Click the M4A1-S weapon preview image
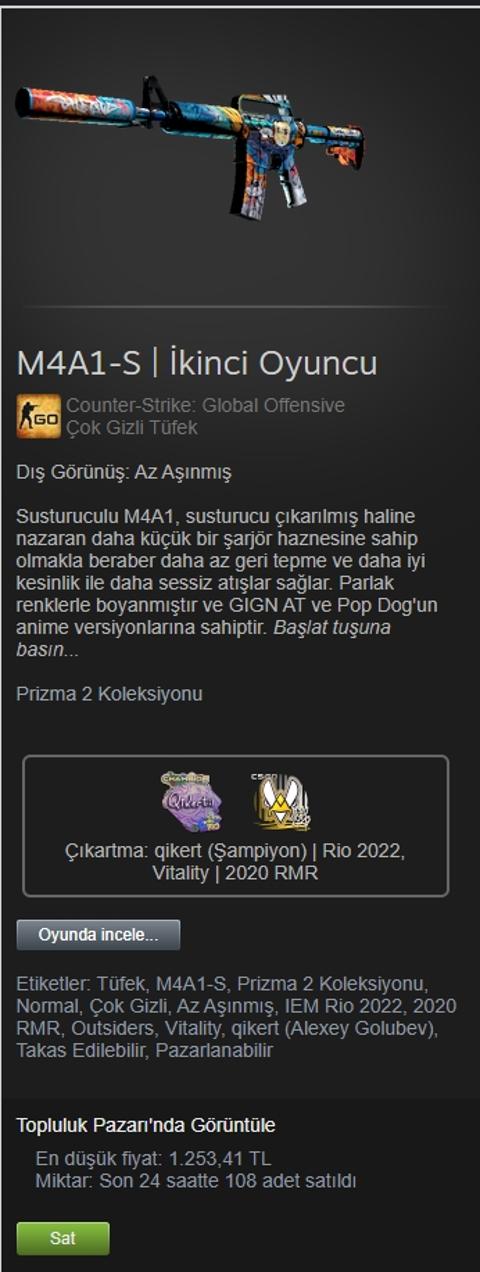This screenshot has height=1272, width=480. (x=190, y=145)
